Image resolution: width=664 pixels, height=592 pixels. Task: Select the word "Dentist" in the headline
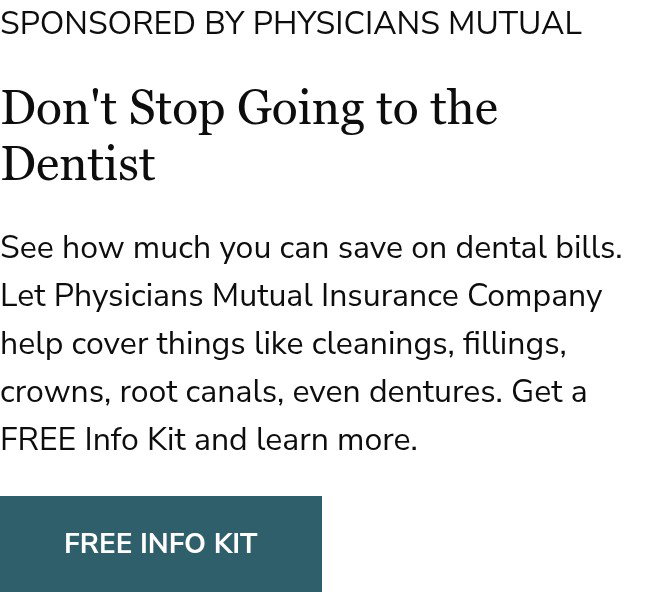[x=78, y=164]
